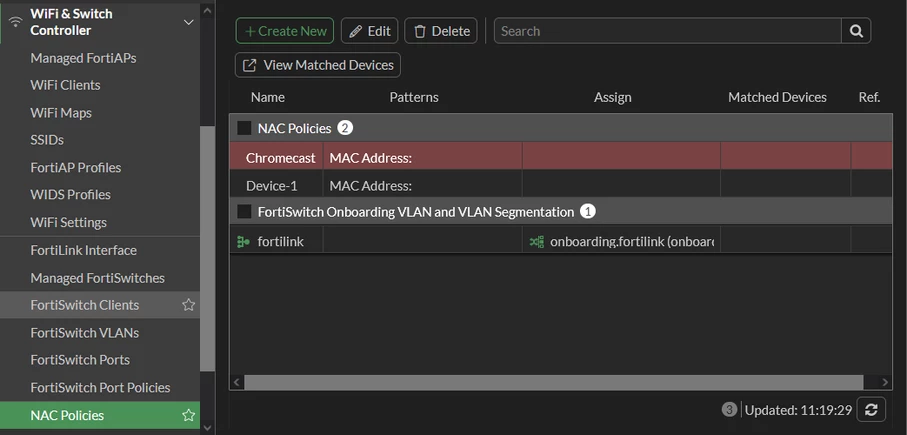The height and width of the screenshot is (435, 907).
Task: Click sidebar scroll down arrow
Action: (x=207, y=428)
